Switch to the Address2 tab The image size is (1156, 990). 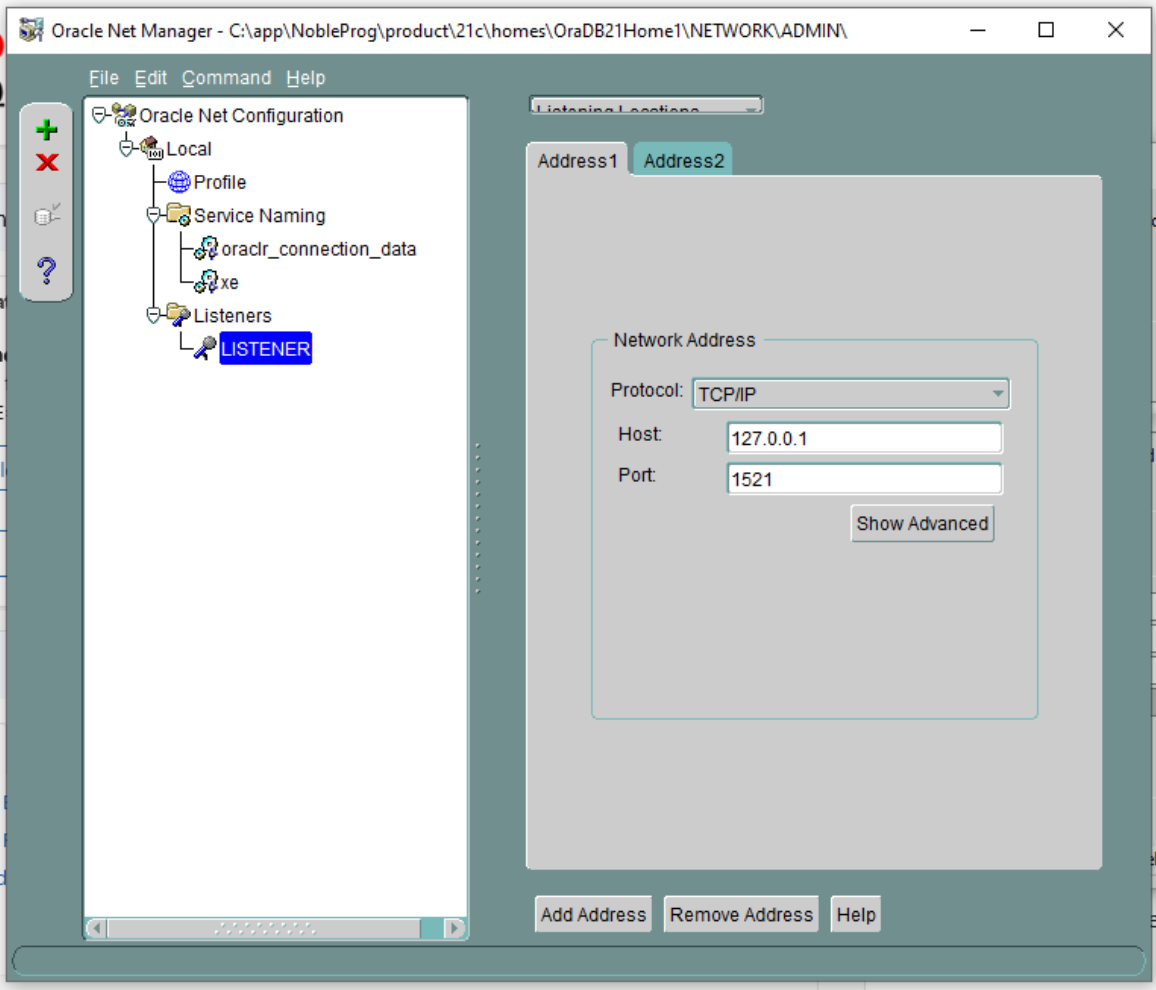point(683,160)
